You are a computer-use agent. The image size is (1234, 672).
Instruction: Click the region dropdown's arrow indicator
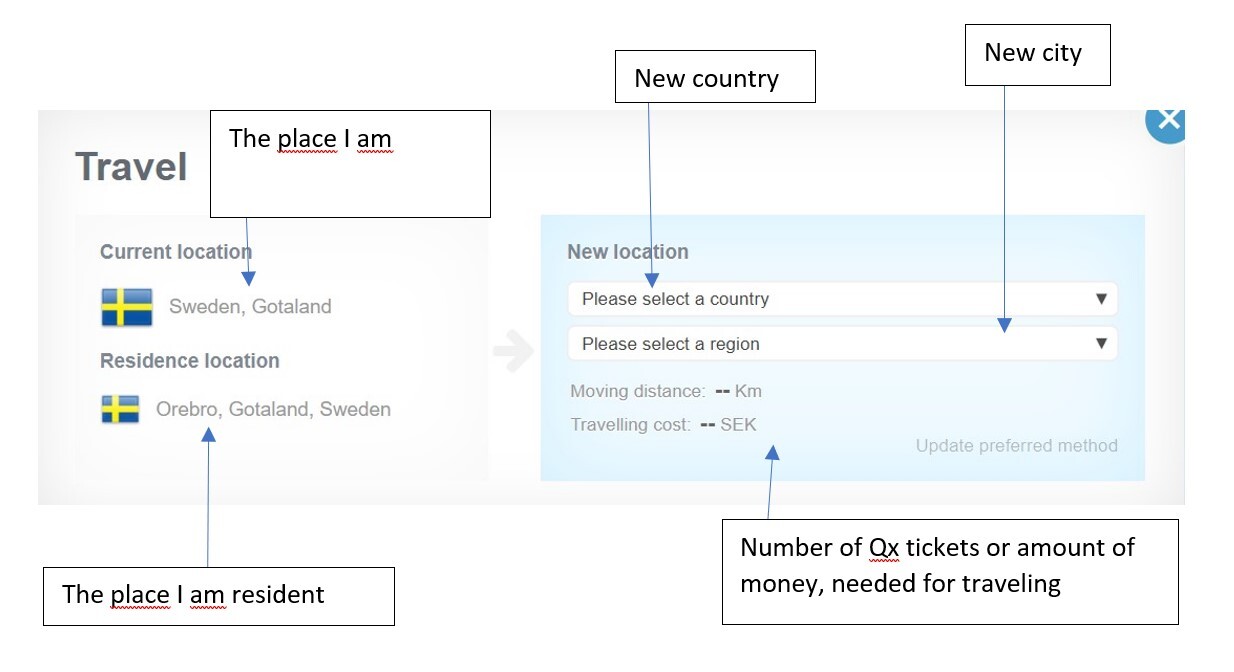click(1101, 344)
